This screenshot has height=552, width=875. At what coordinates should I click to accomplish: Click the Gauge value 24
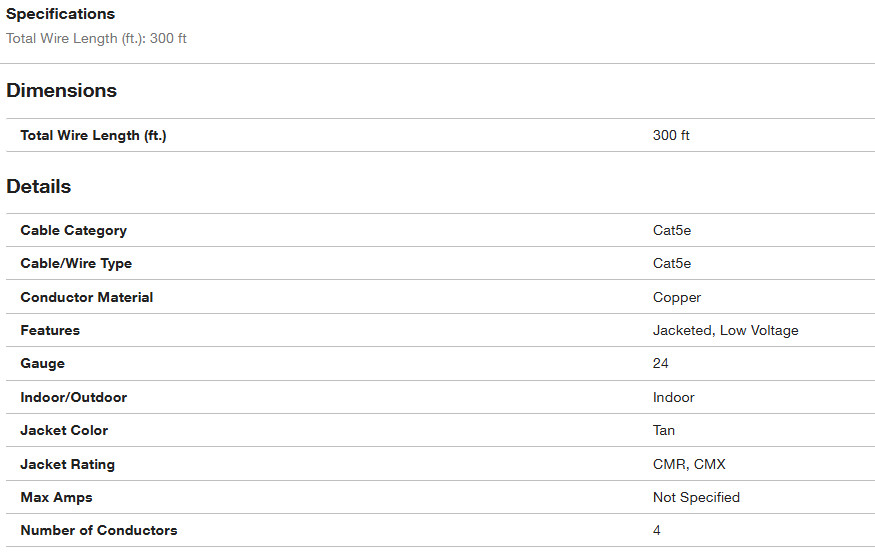[x=661, y=363]
